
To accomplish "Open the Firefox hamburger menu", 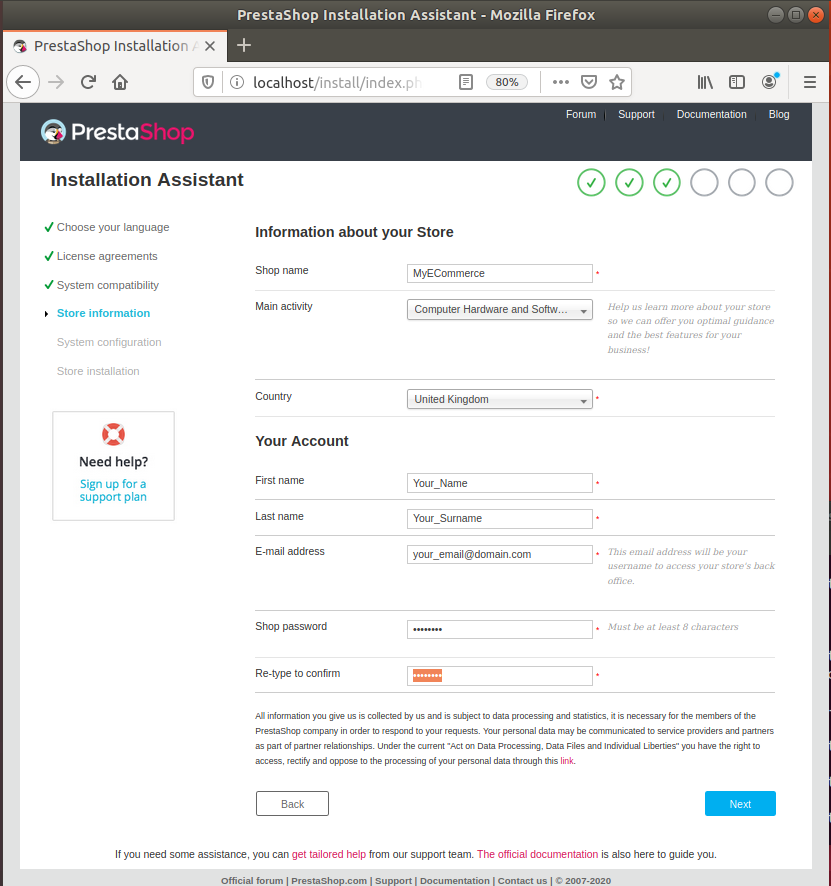I will click(810, 82).
